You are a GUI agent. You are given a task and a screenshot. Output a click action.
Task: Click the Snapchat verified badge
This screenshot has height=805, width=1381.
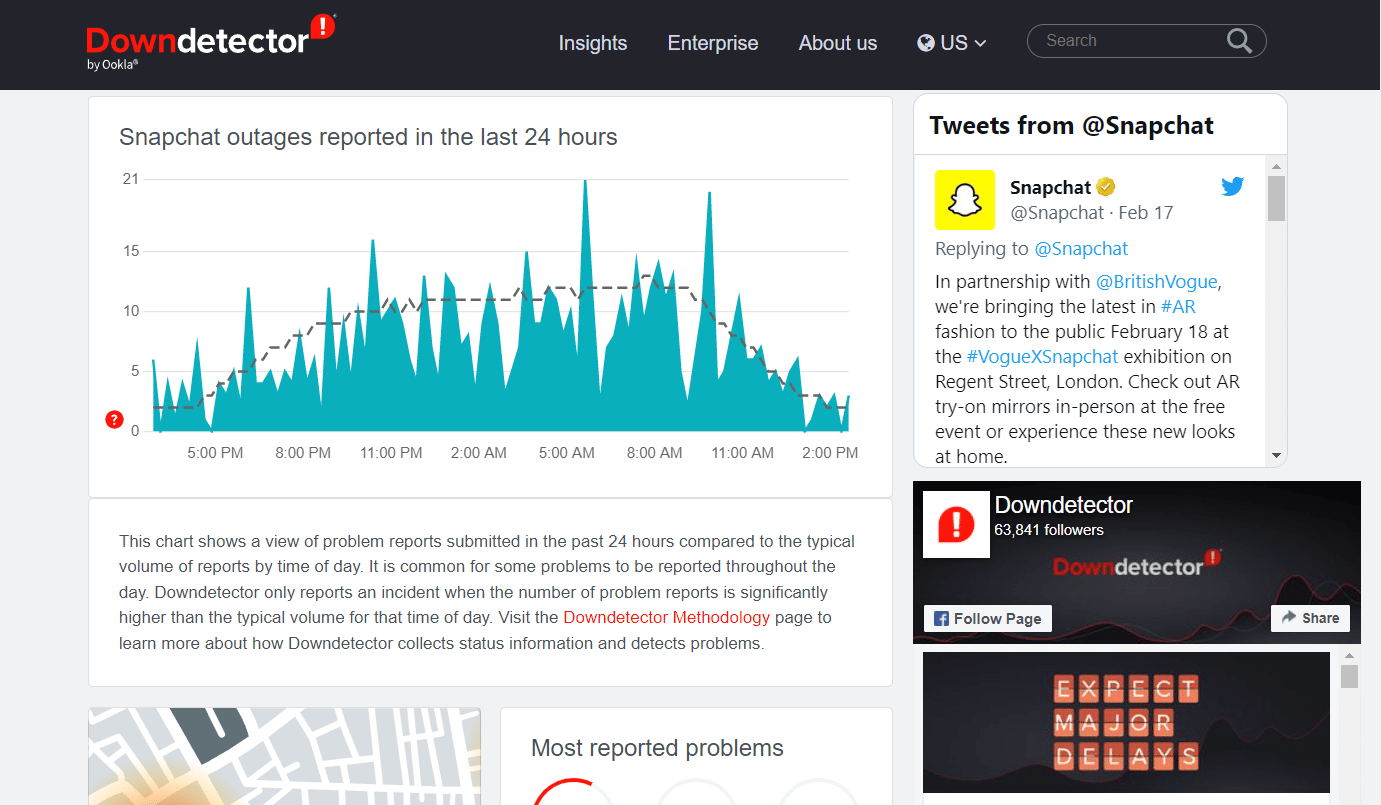tap(1106, 187)
